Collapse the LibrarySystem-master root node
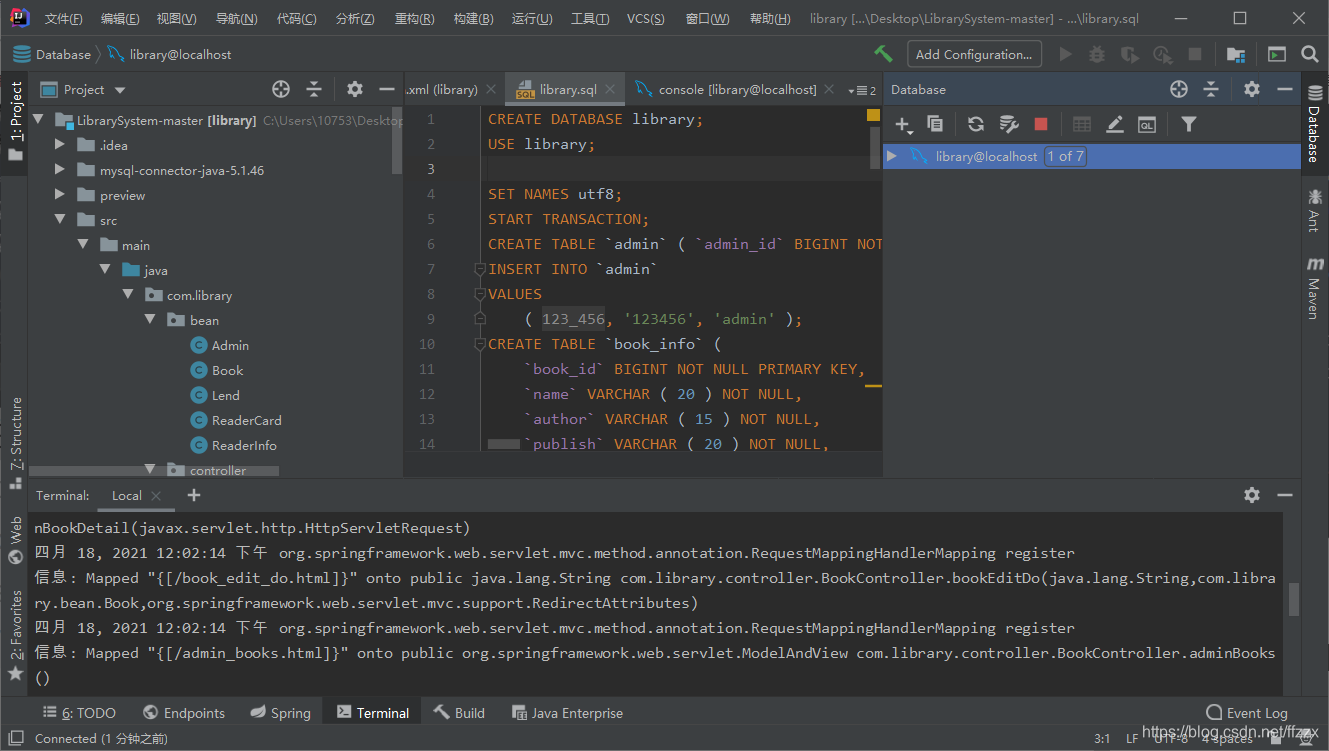1329x751 pixels. (38, 120)
